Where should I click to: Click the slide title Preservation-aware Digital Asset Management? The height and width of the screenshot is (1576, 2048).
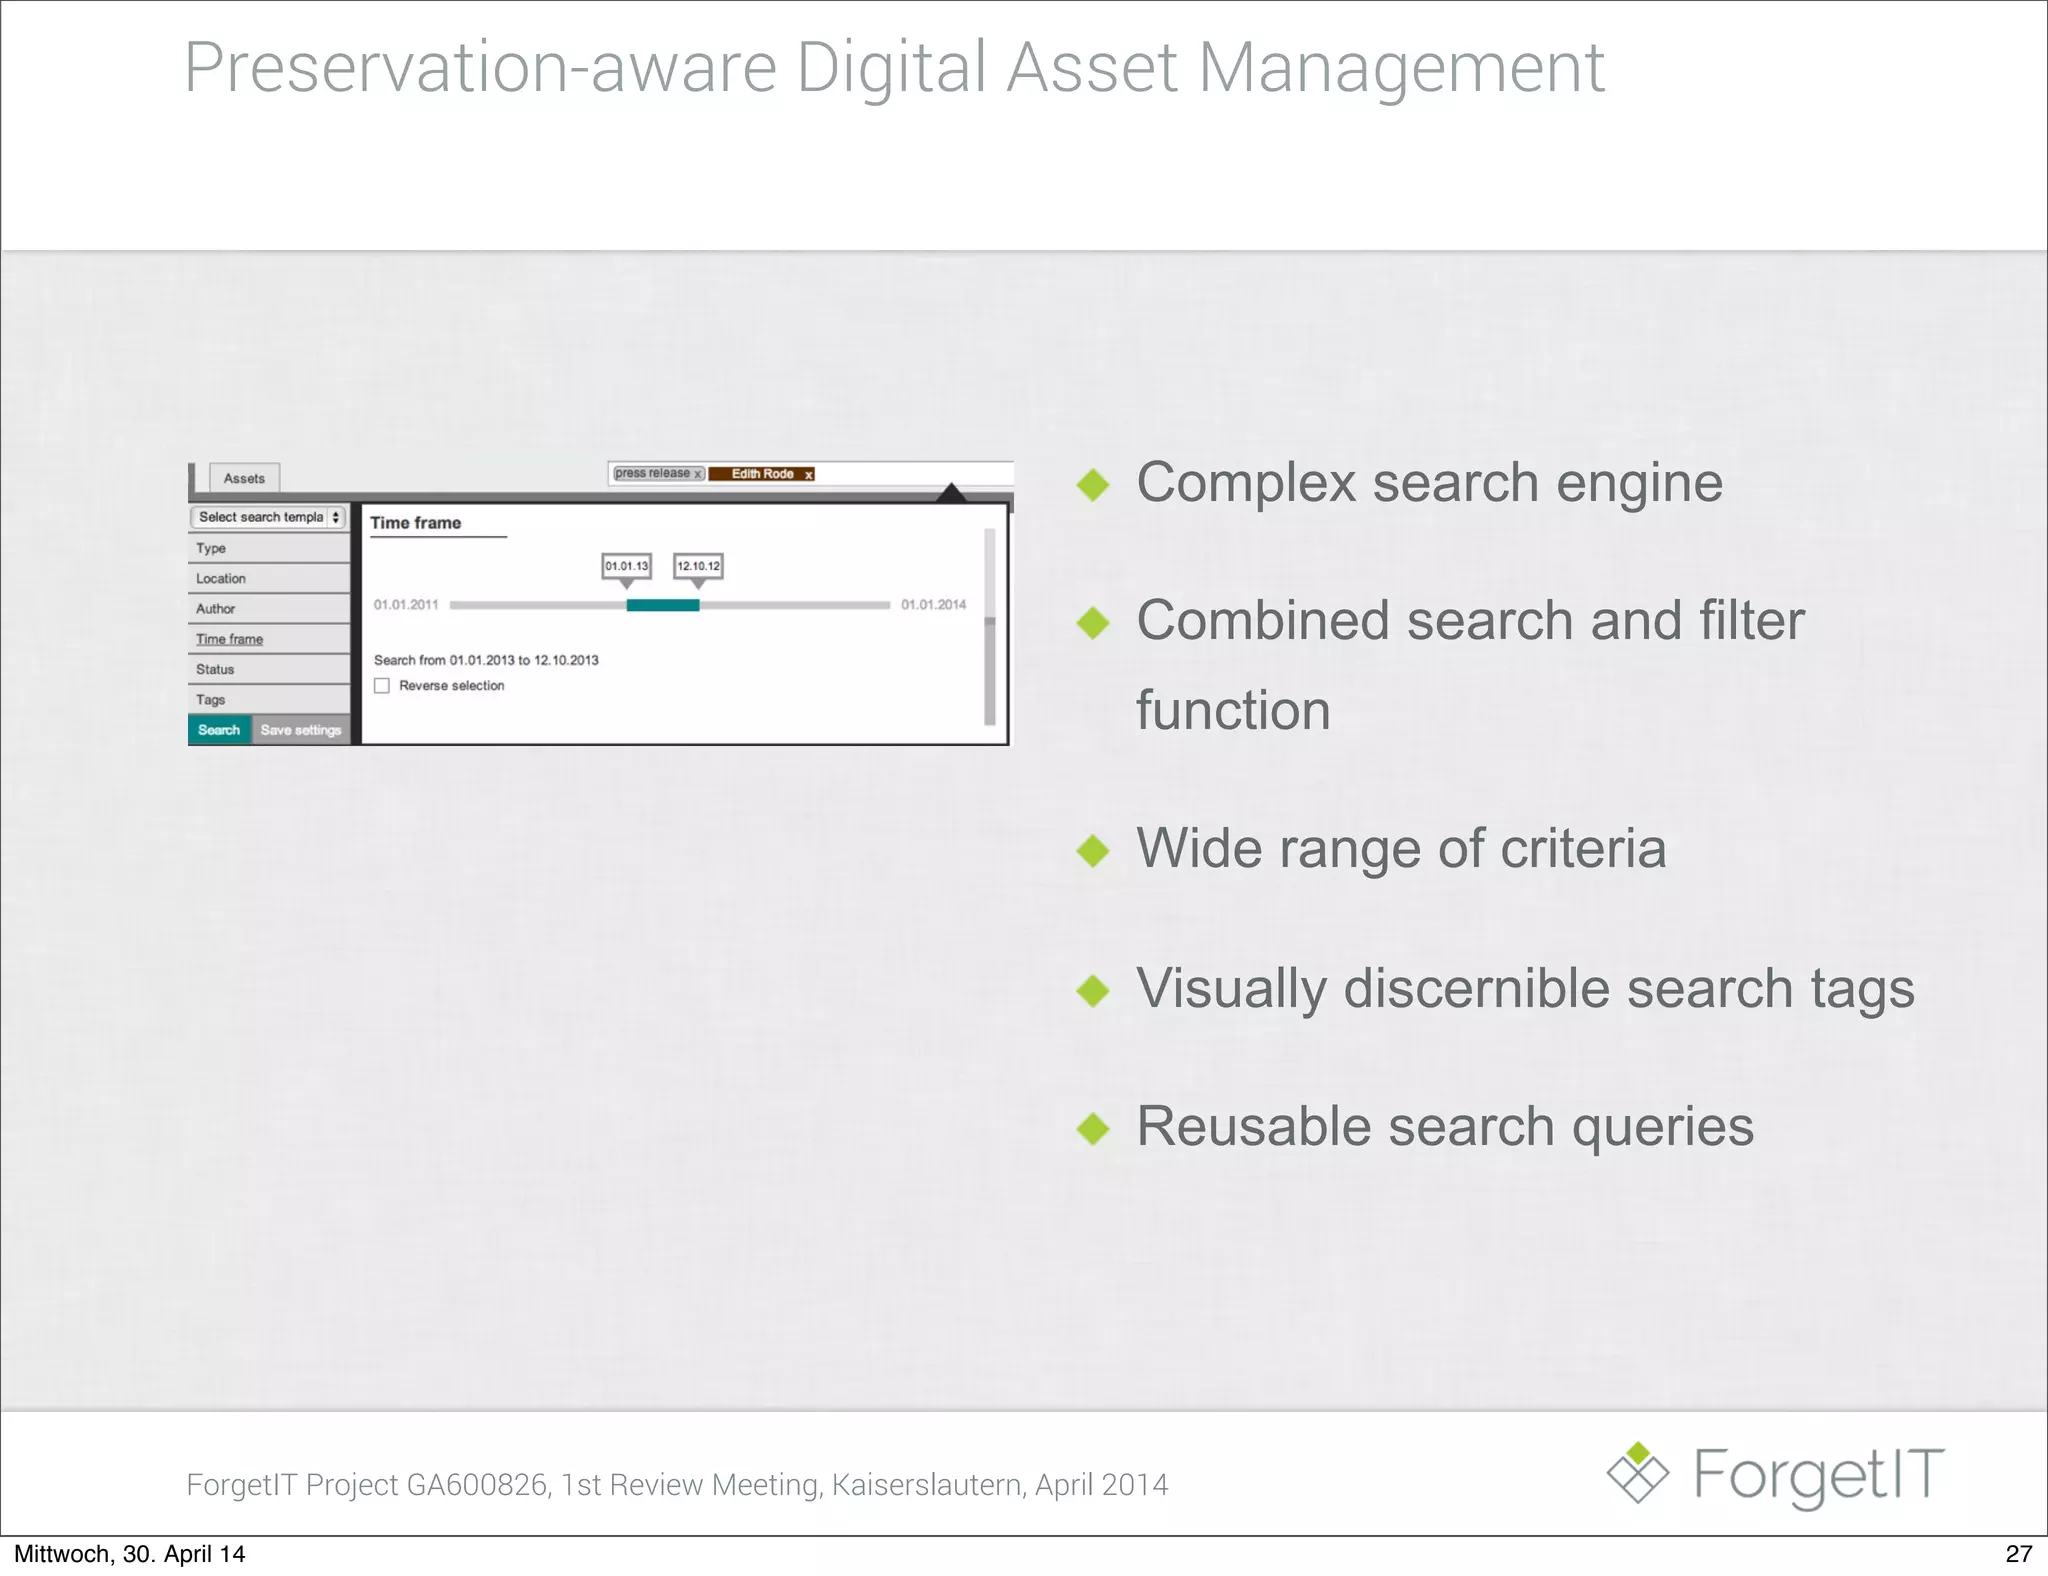pyautogui.click(x=895, y=68)
